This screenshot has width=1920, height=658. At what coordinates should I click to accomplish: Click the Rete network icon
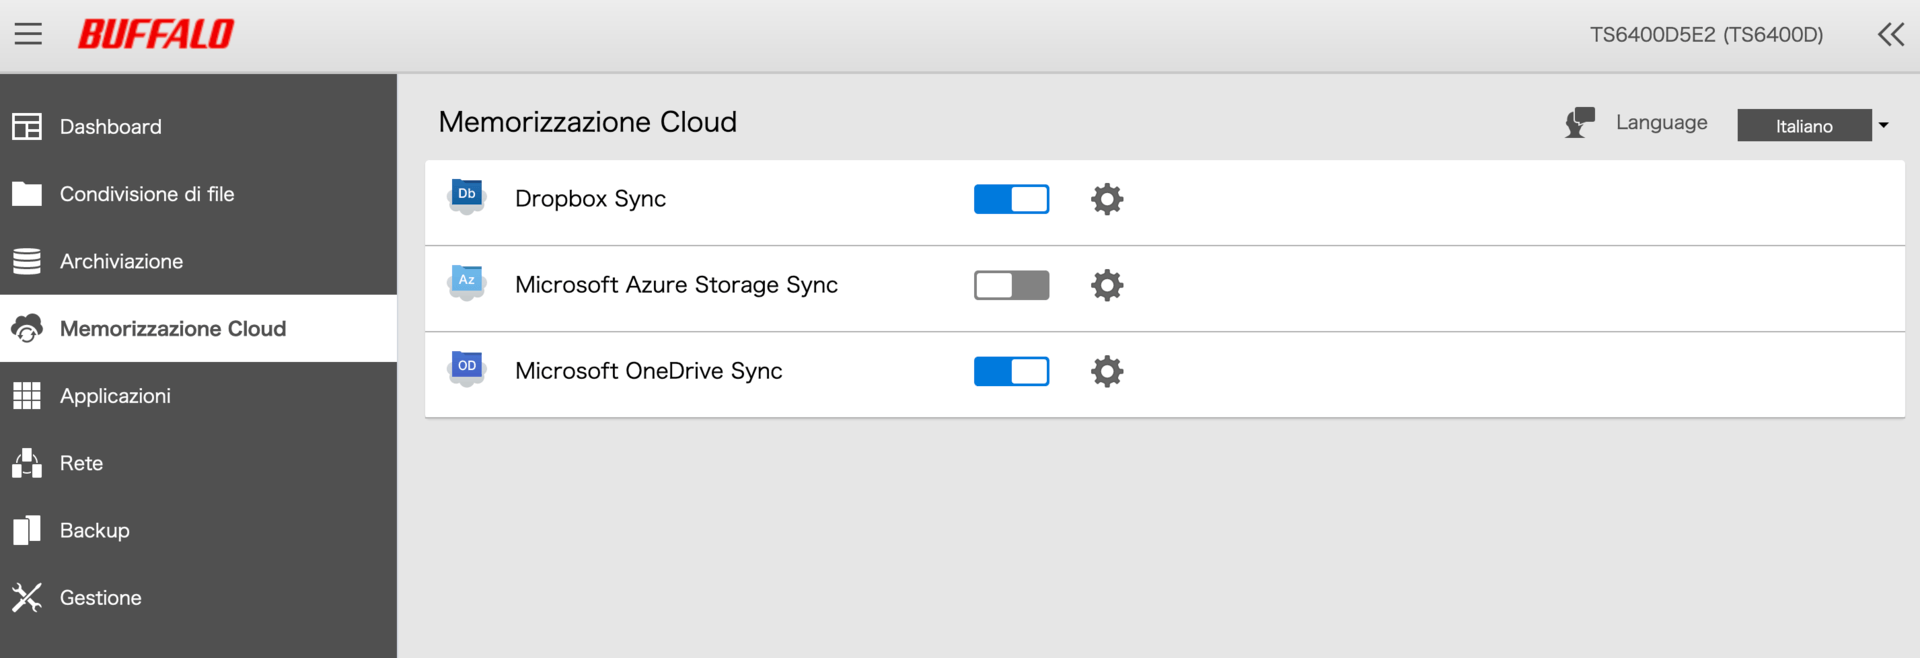click(x=27, y=463)
